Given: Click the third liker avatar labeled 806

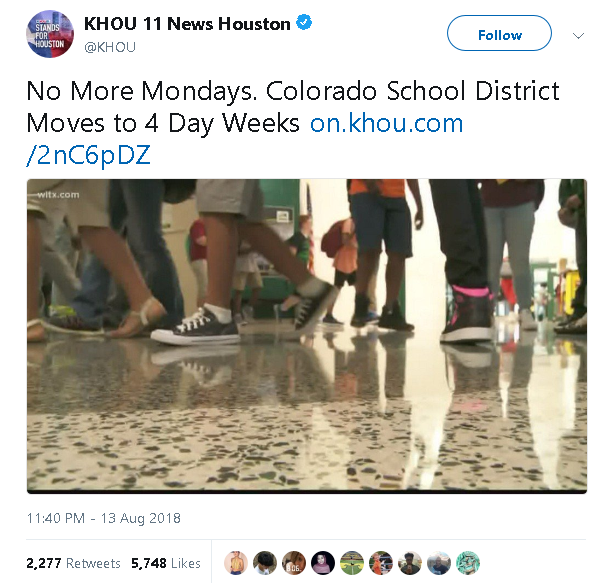Looking at the screenshot, I should [294, 563].
